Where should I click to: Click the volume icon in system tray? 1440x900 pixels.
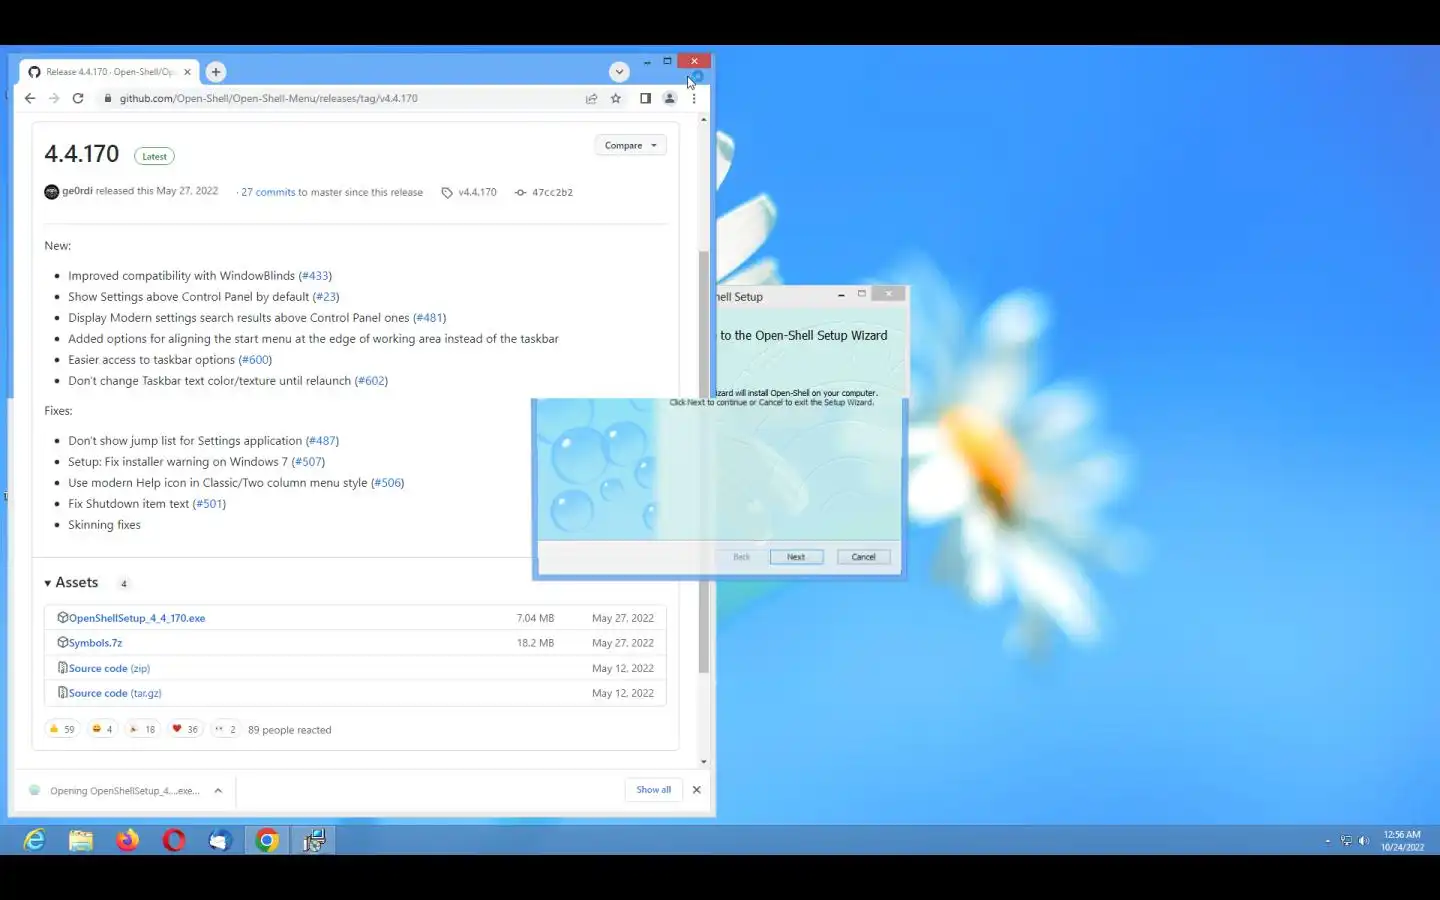(1364, 841)
